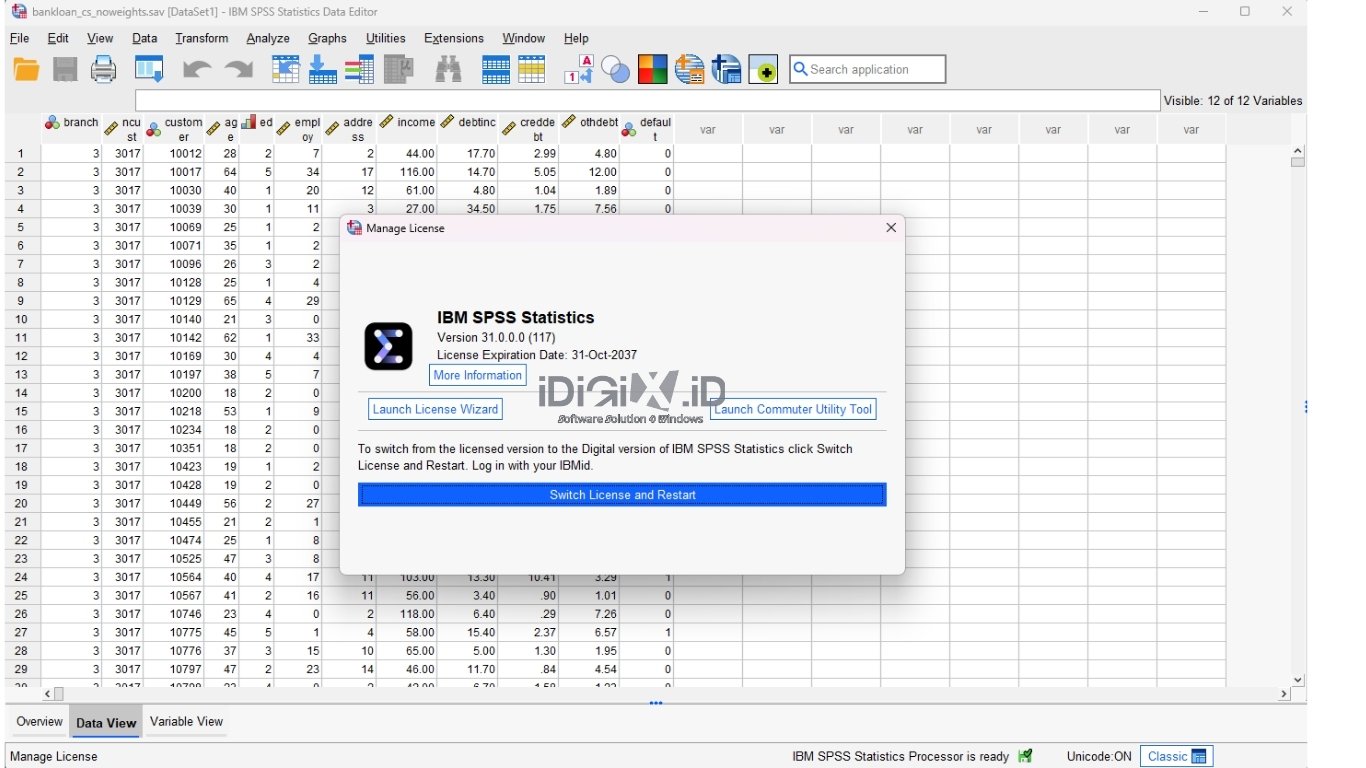
Task: Click the vertical scrollbar up arrow
Action: point(1298,152)
